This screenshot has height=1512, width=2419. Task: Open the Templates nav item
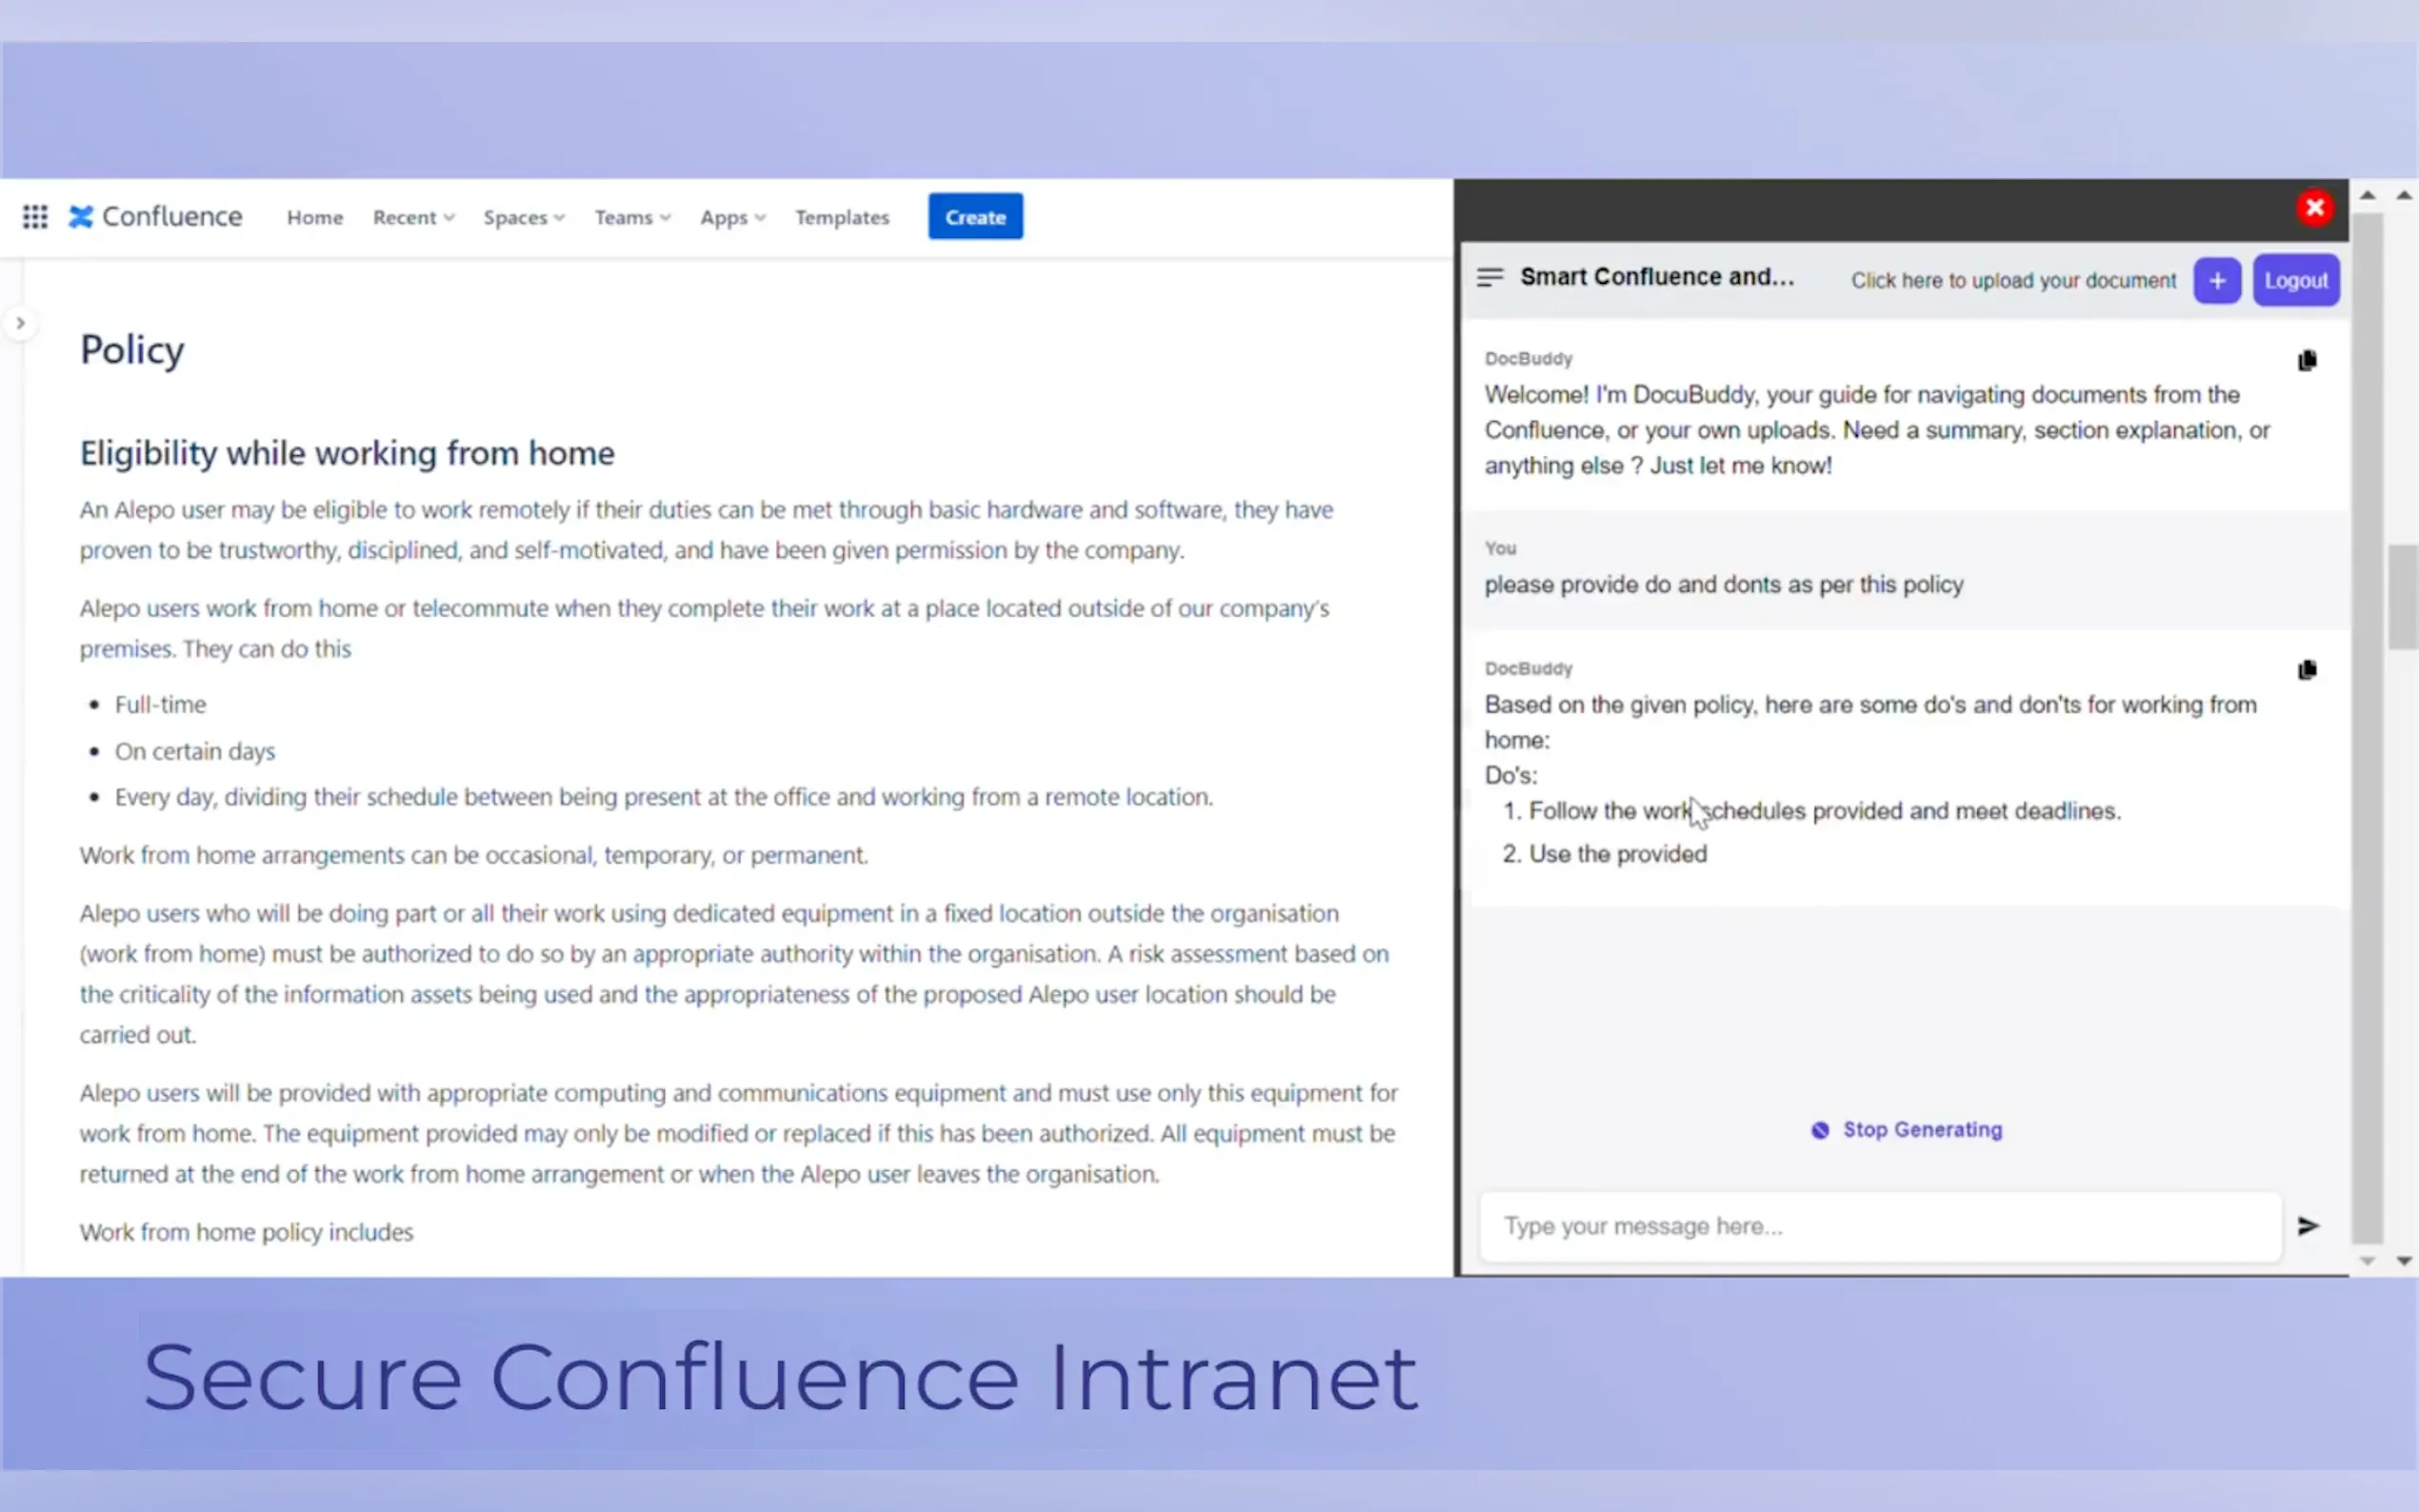[841, 217]
